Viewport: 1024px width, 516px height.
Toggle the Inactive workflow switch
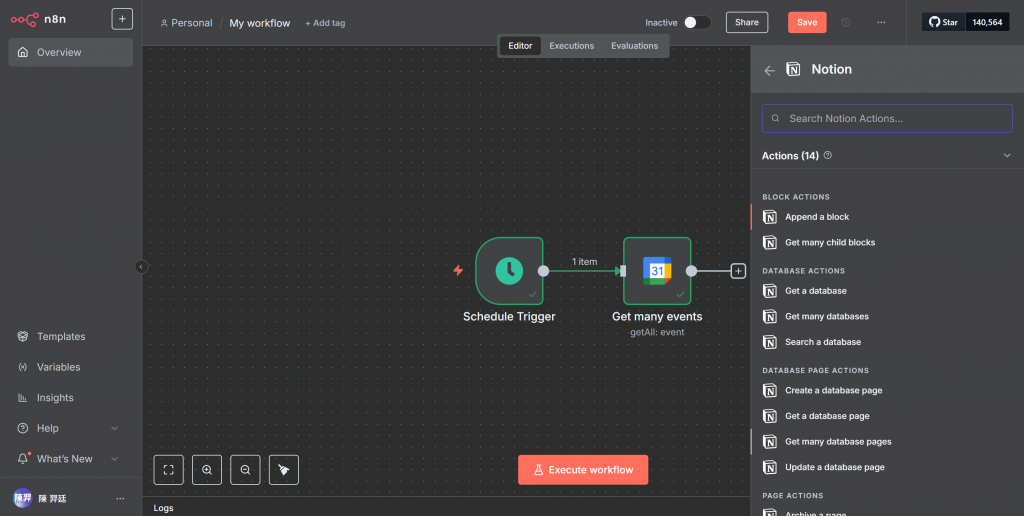pyautogui.click(x=697, y=22)
